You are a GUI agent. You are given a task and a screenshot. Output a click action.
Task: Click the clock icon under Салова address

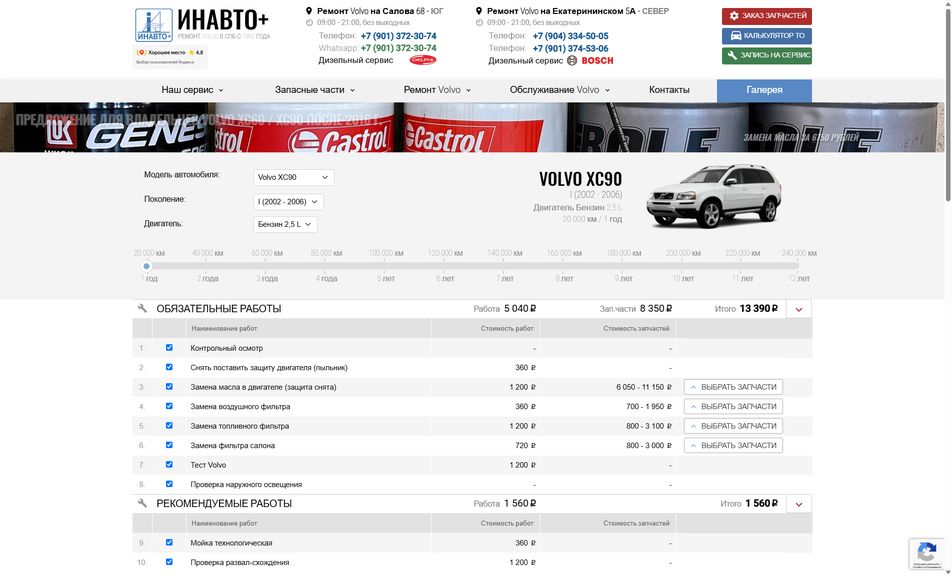click(x=310, y=22)
